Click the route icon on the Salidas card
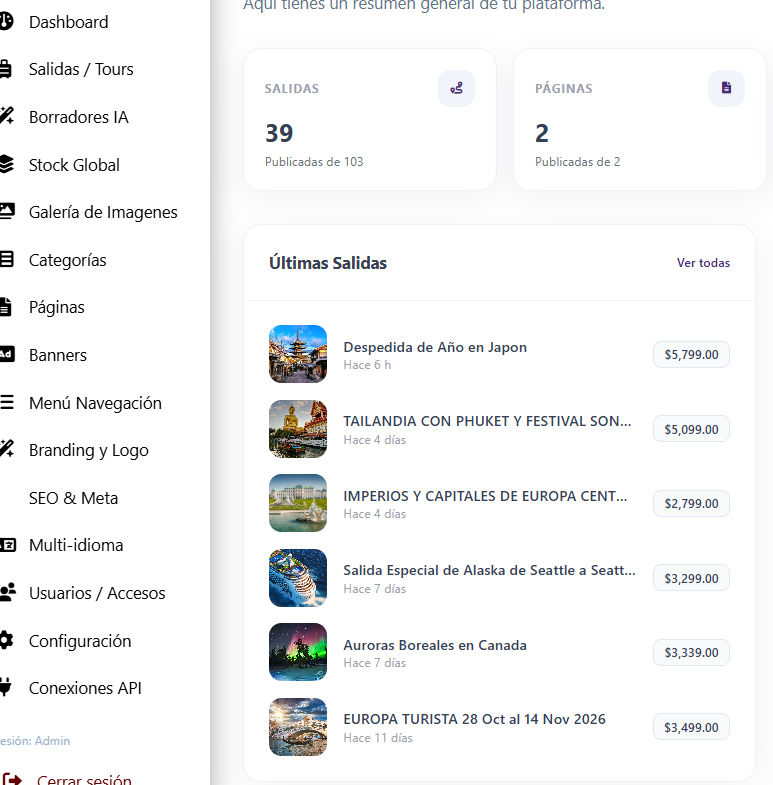Image resolution: width=773 pixels, height=785 pixels. [x=456, y=89]
